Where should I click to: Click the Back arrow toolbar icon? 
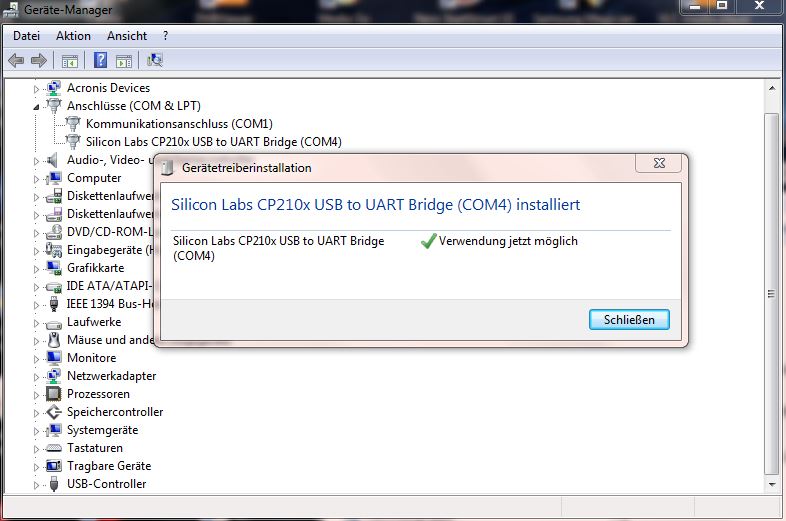click(x=16, y=61)
